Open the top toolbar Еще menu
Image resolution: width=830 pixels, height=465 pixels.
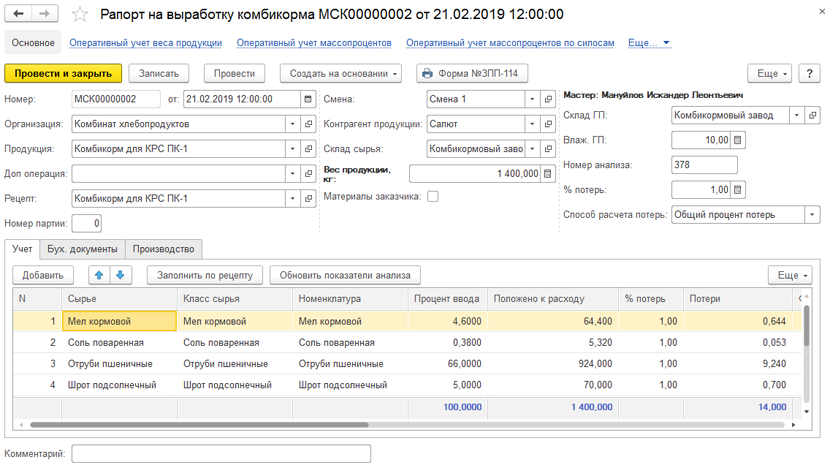pyautogui.click(x=770, y=74)
